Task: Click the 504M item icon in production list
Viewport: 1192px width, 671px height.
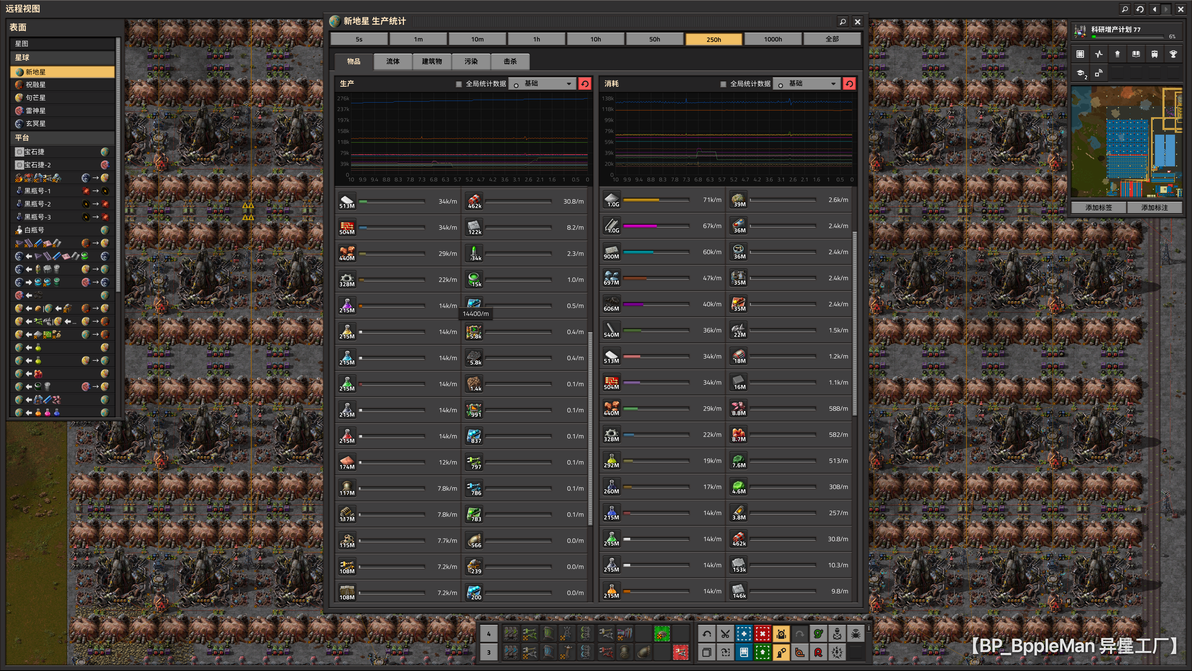Action: pyautogui.click(x=347, y=227)
